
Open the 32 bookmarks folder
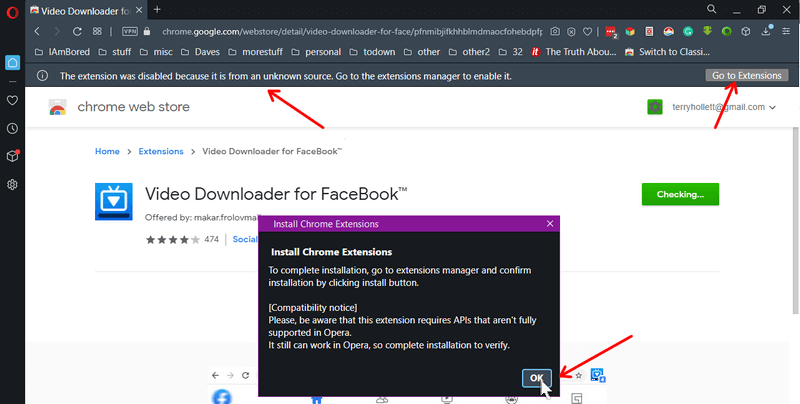[510, 52]
